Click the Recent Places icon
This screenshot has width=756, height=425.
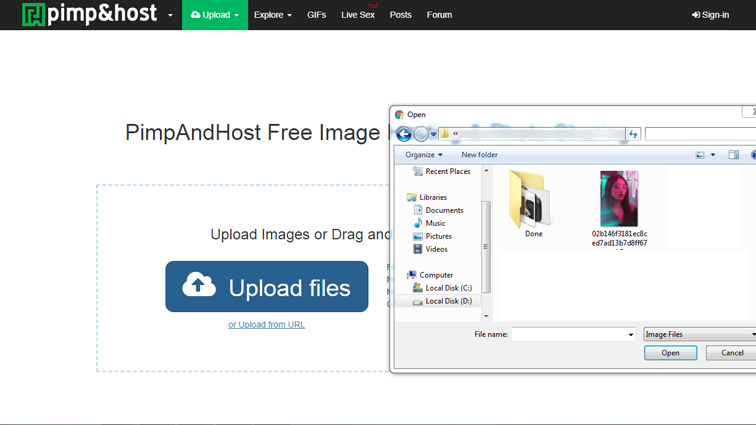click(x=418, y=171)
